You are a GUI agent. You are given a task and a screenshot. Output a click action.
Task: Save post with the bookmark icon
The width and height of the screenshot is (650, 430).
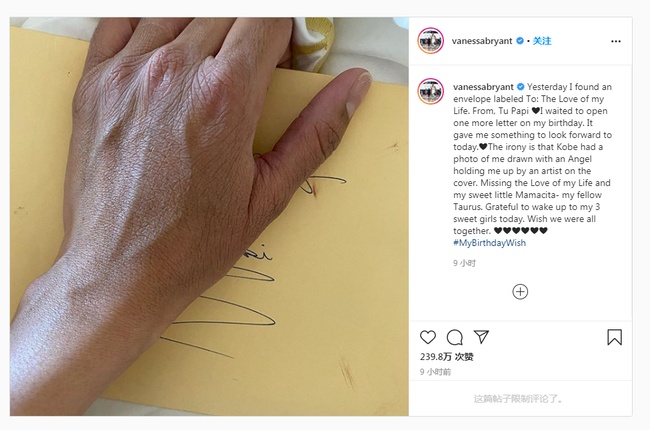[x=614, y=337]
